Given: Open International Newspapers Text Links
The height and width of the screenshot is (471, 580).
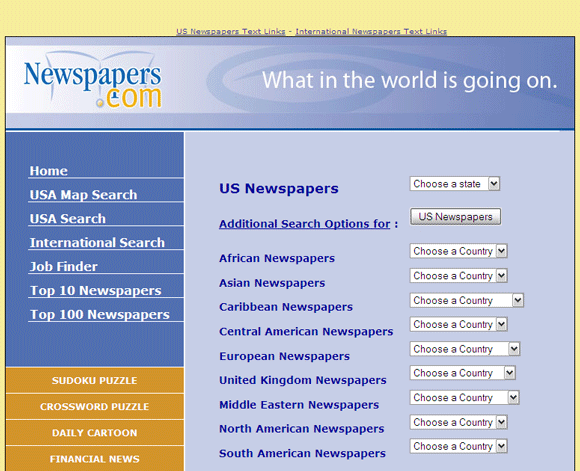Looking at the screenshot, I should [x=371, y=31].
